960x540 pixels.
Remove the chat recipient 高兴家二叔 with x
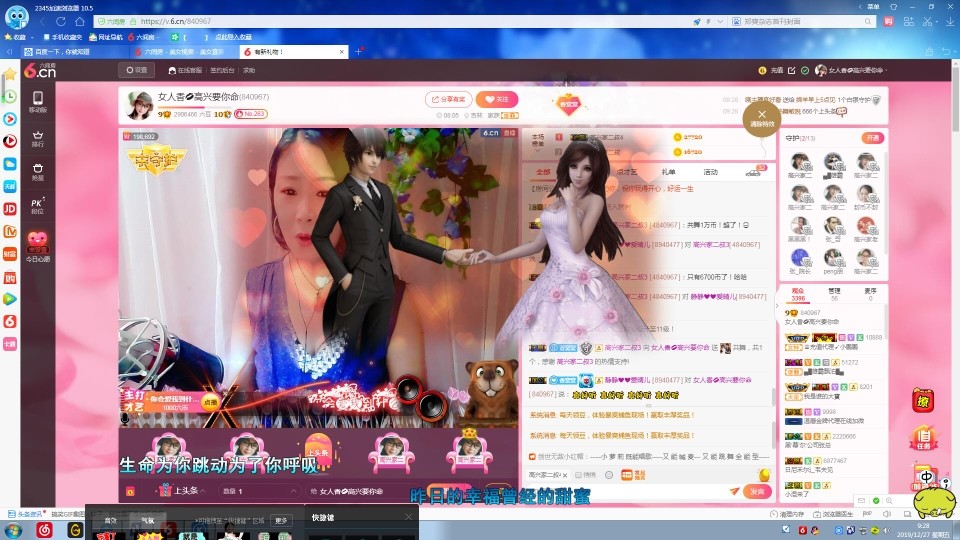point(564,475)
